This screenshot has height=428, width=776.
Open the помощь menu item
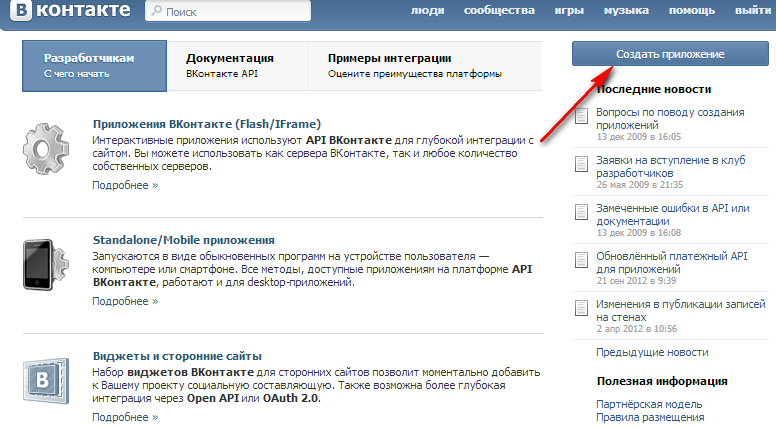pyautogui.click(x=692, y=10)
